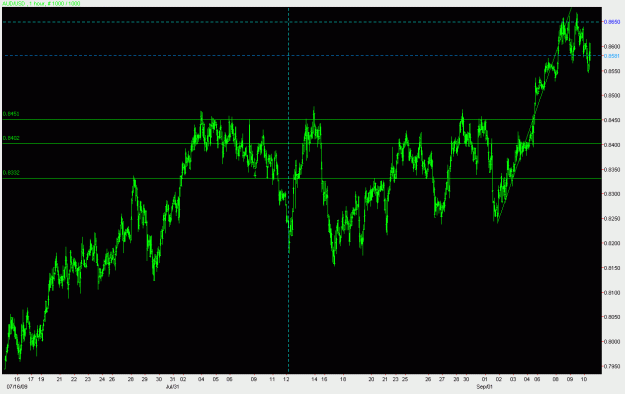Click the day 17 time axis label

pos(31,379)
